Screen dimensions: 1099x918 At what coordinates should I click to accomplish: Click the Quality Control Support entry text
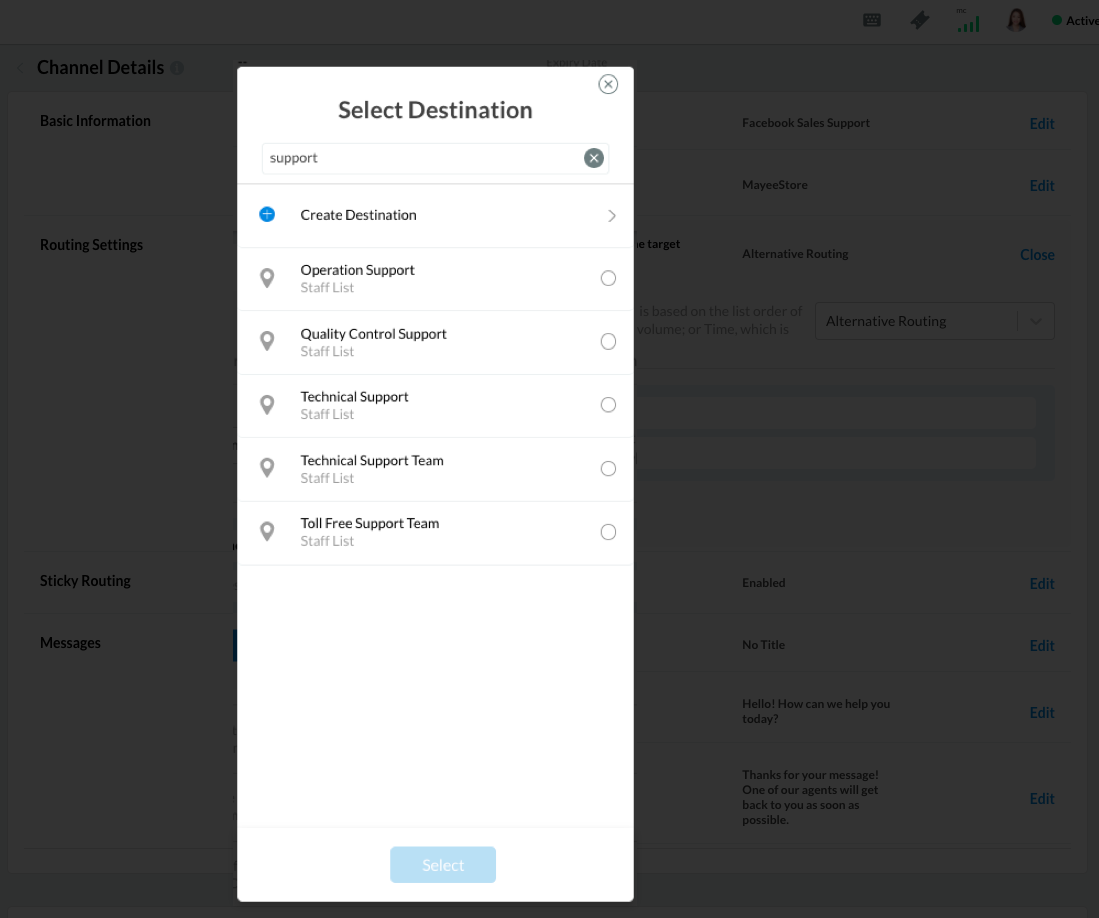pyautogui.click(x=373, y=334)
